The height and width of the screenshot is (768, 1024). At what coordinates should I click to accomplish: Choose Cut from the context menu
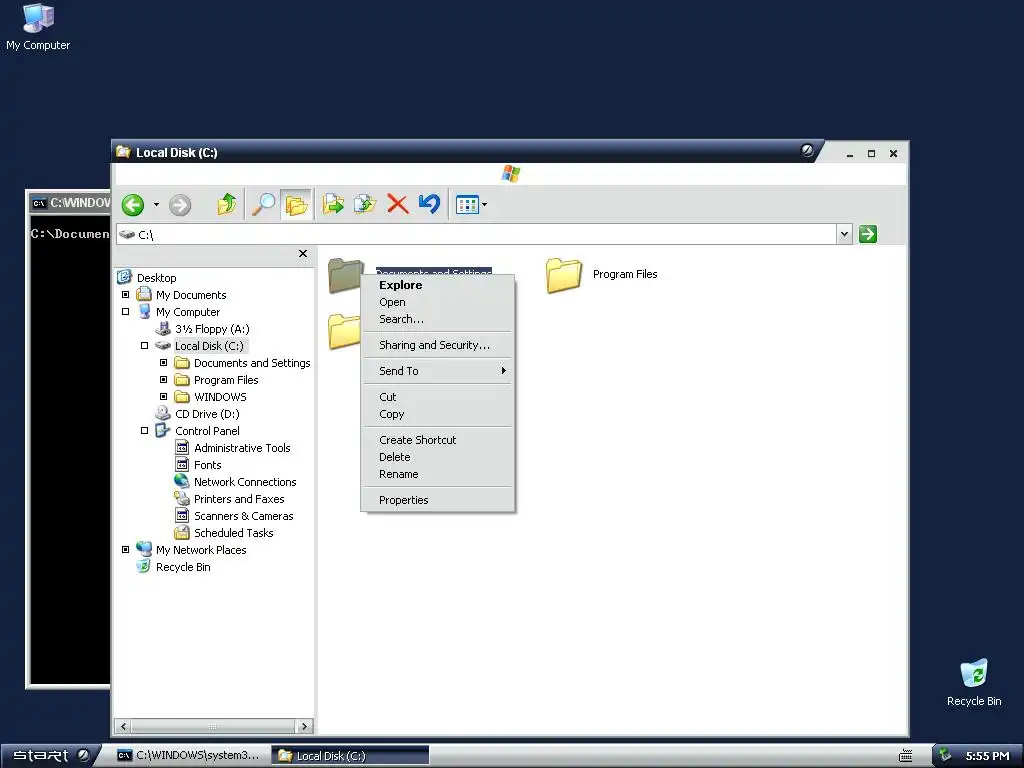click(438, 397)
